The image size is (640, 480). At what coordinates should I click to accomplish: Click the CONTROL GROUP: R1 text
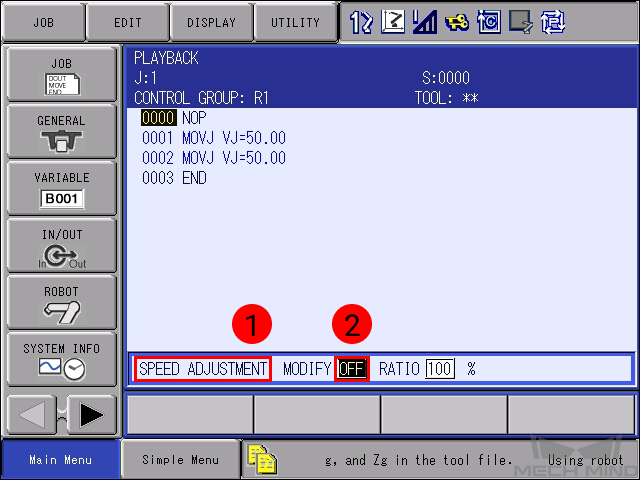[x=201, y=98]
